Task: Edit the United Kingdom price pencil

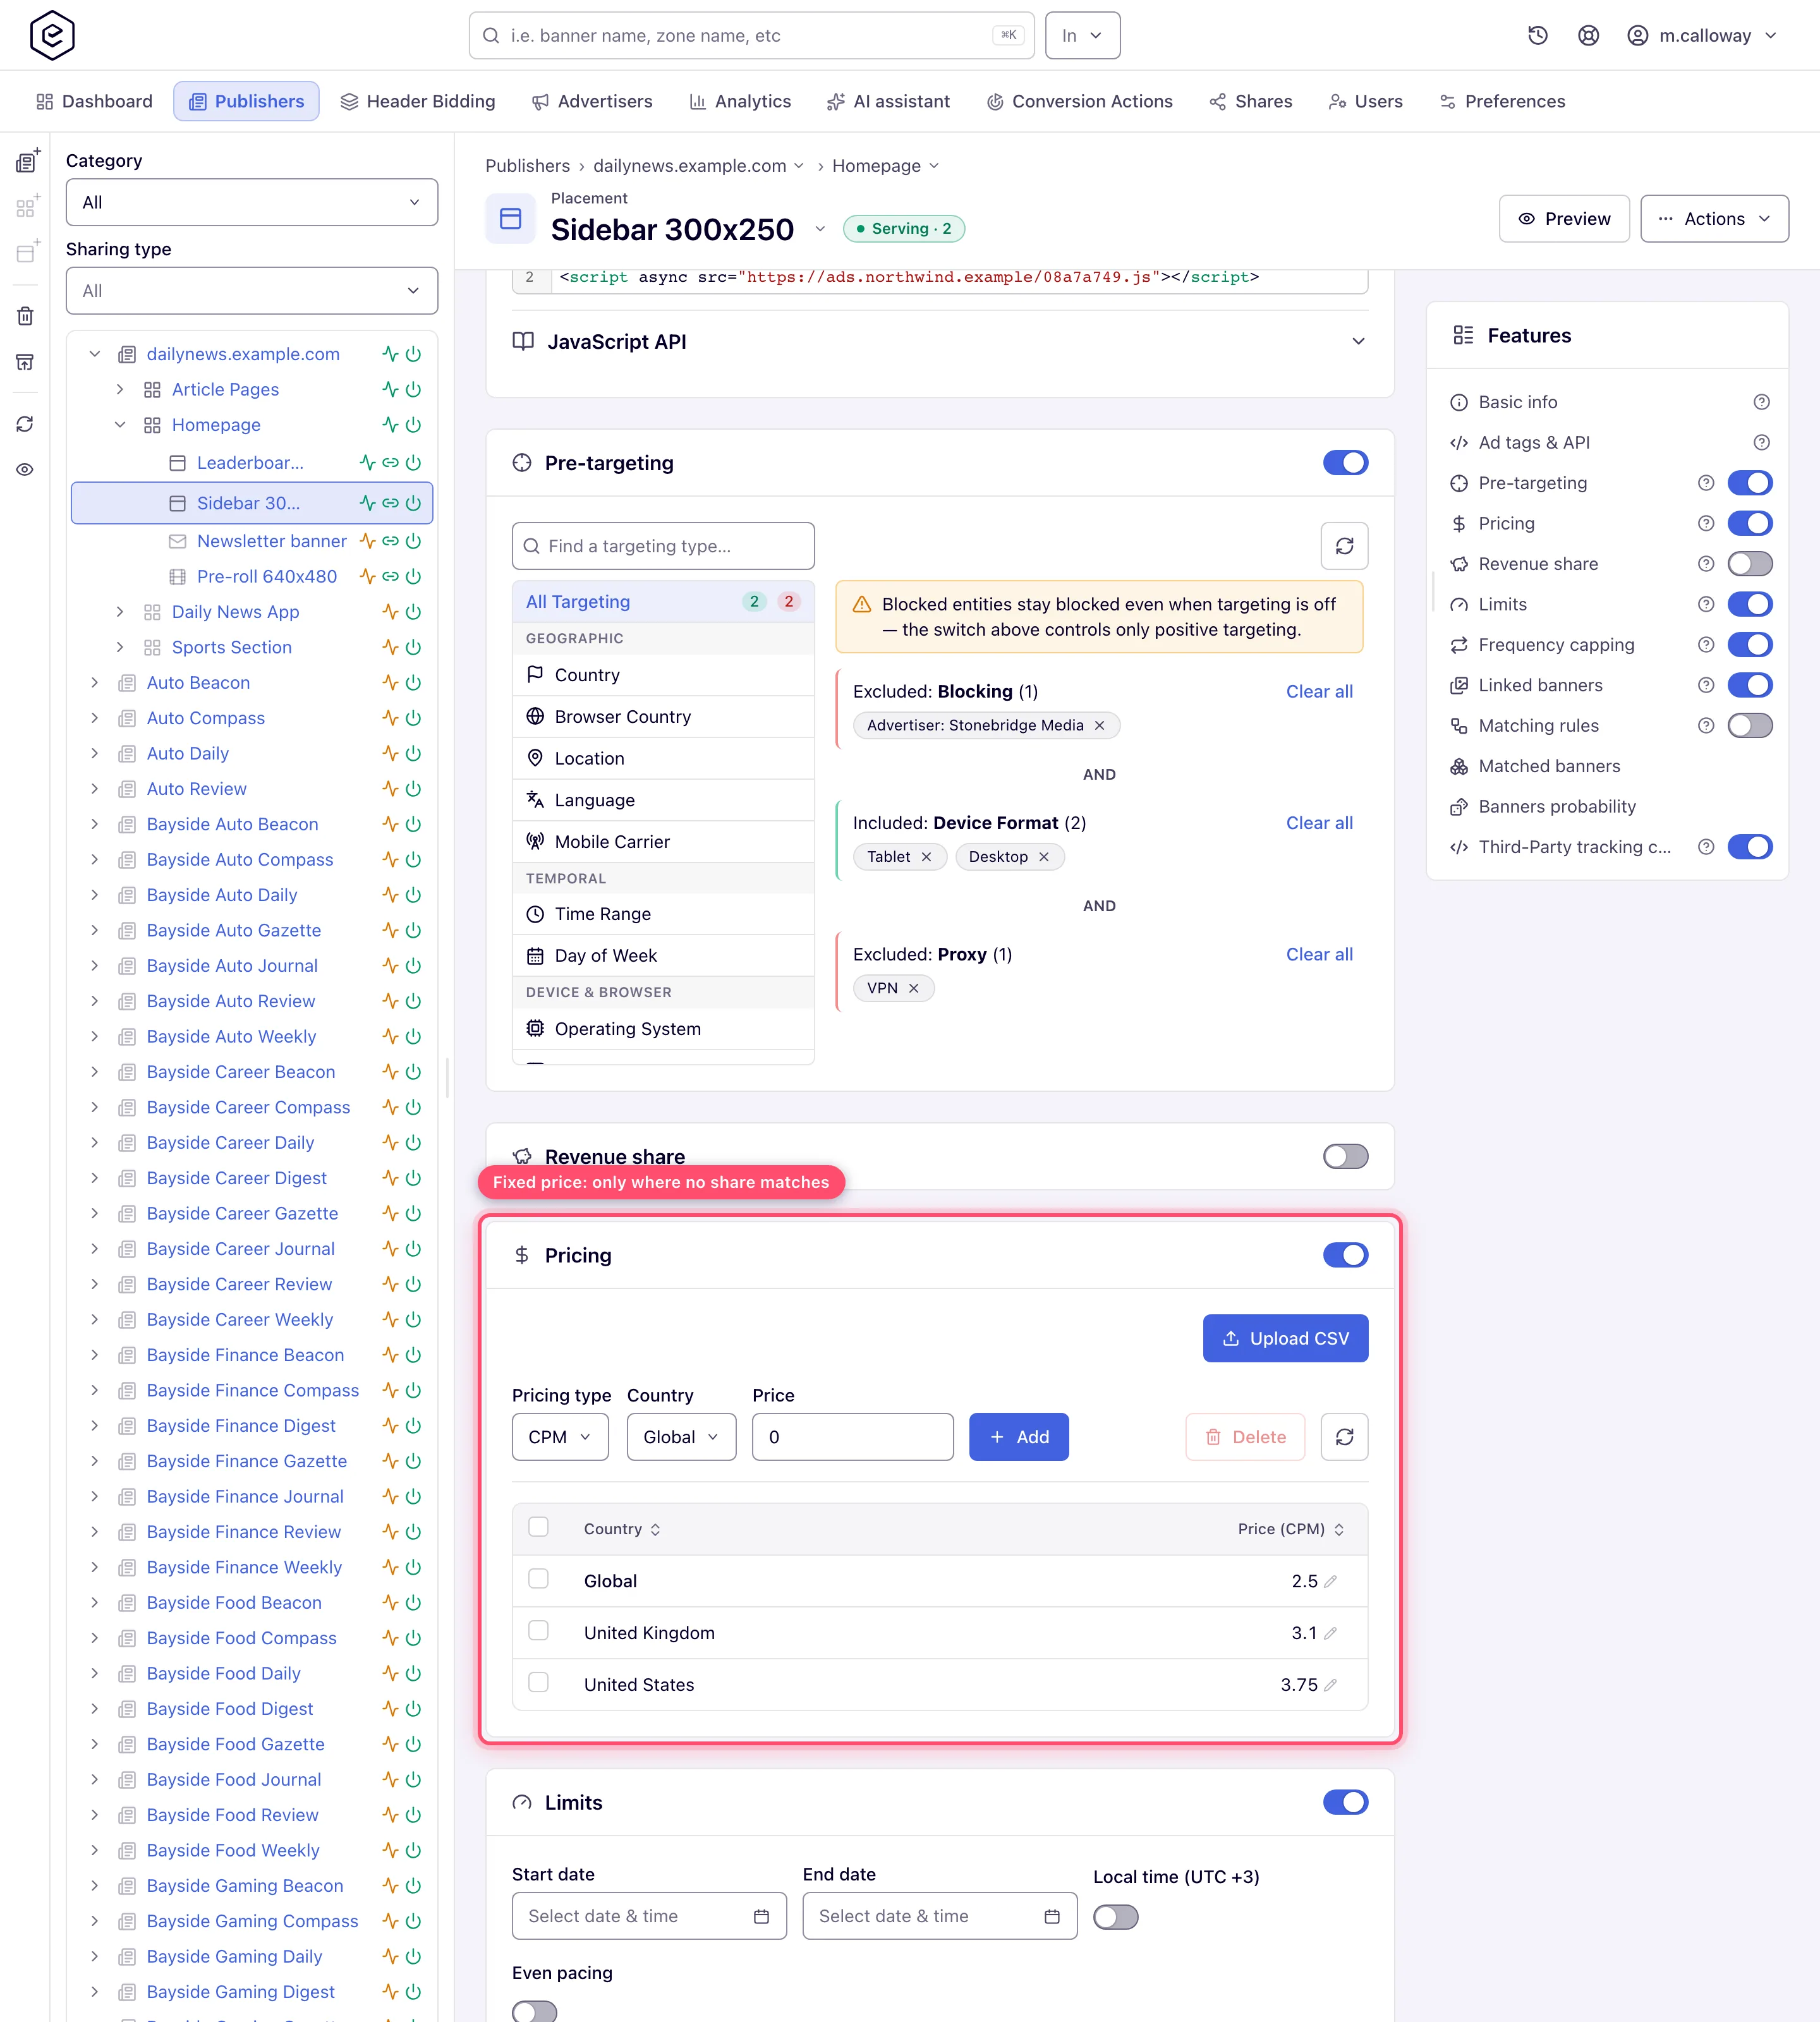Action: coord(1330,1633)
